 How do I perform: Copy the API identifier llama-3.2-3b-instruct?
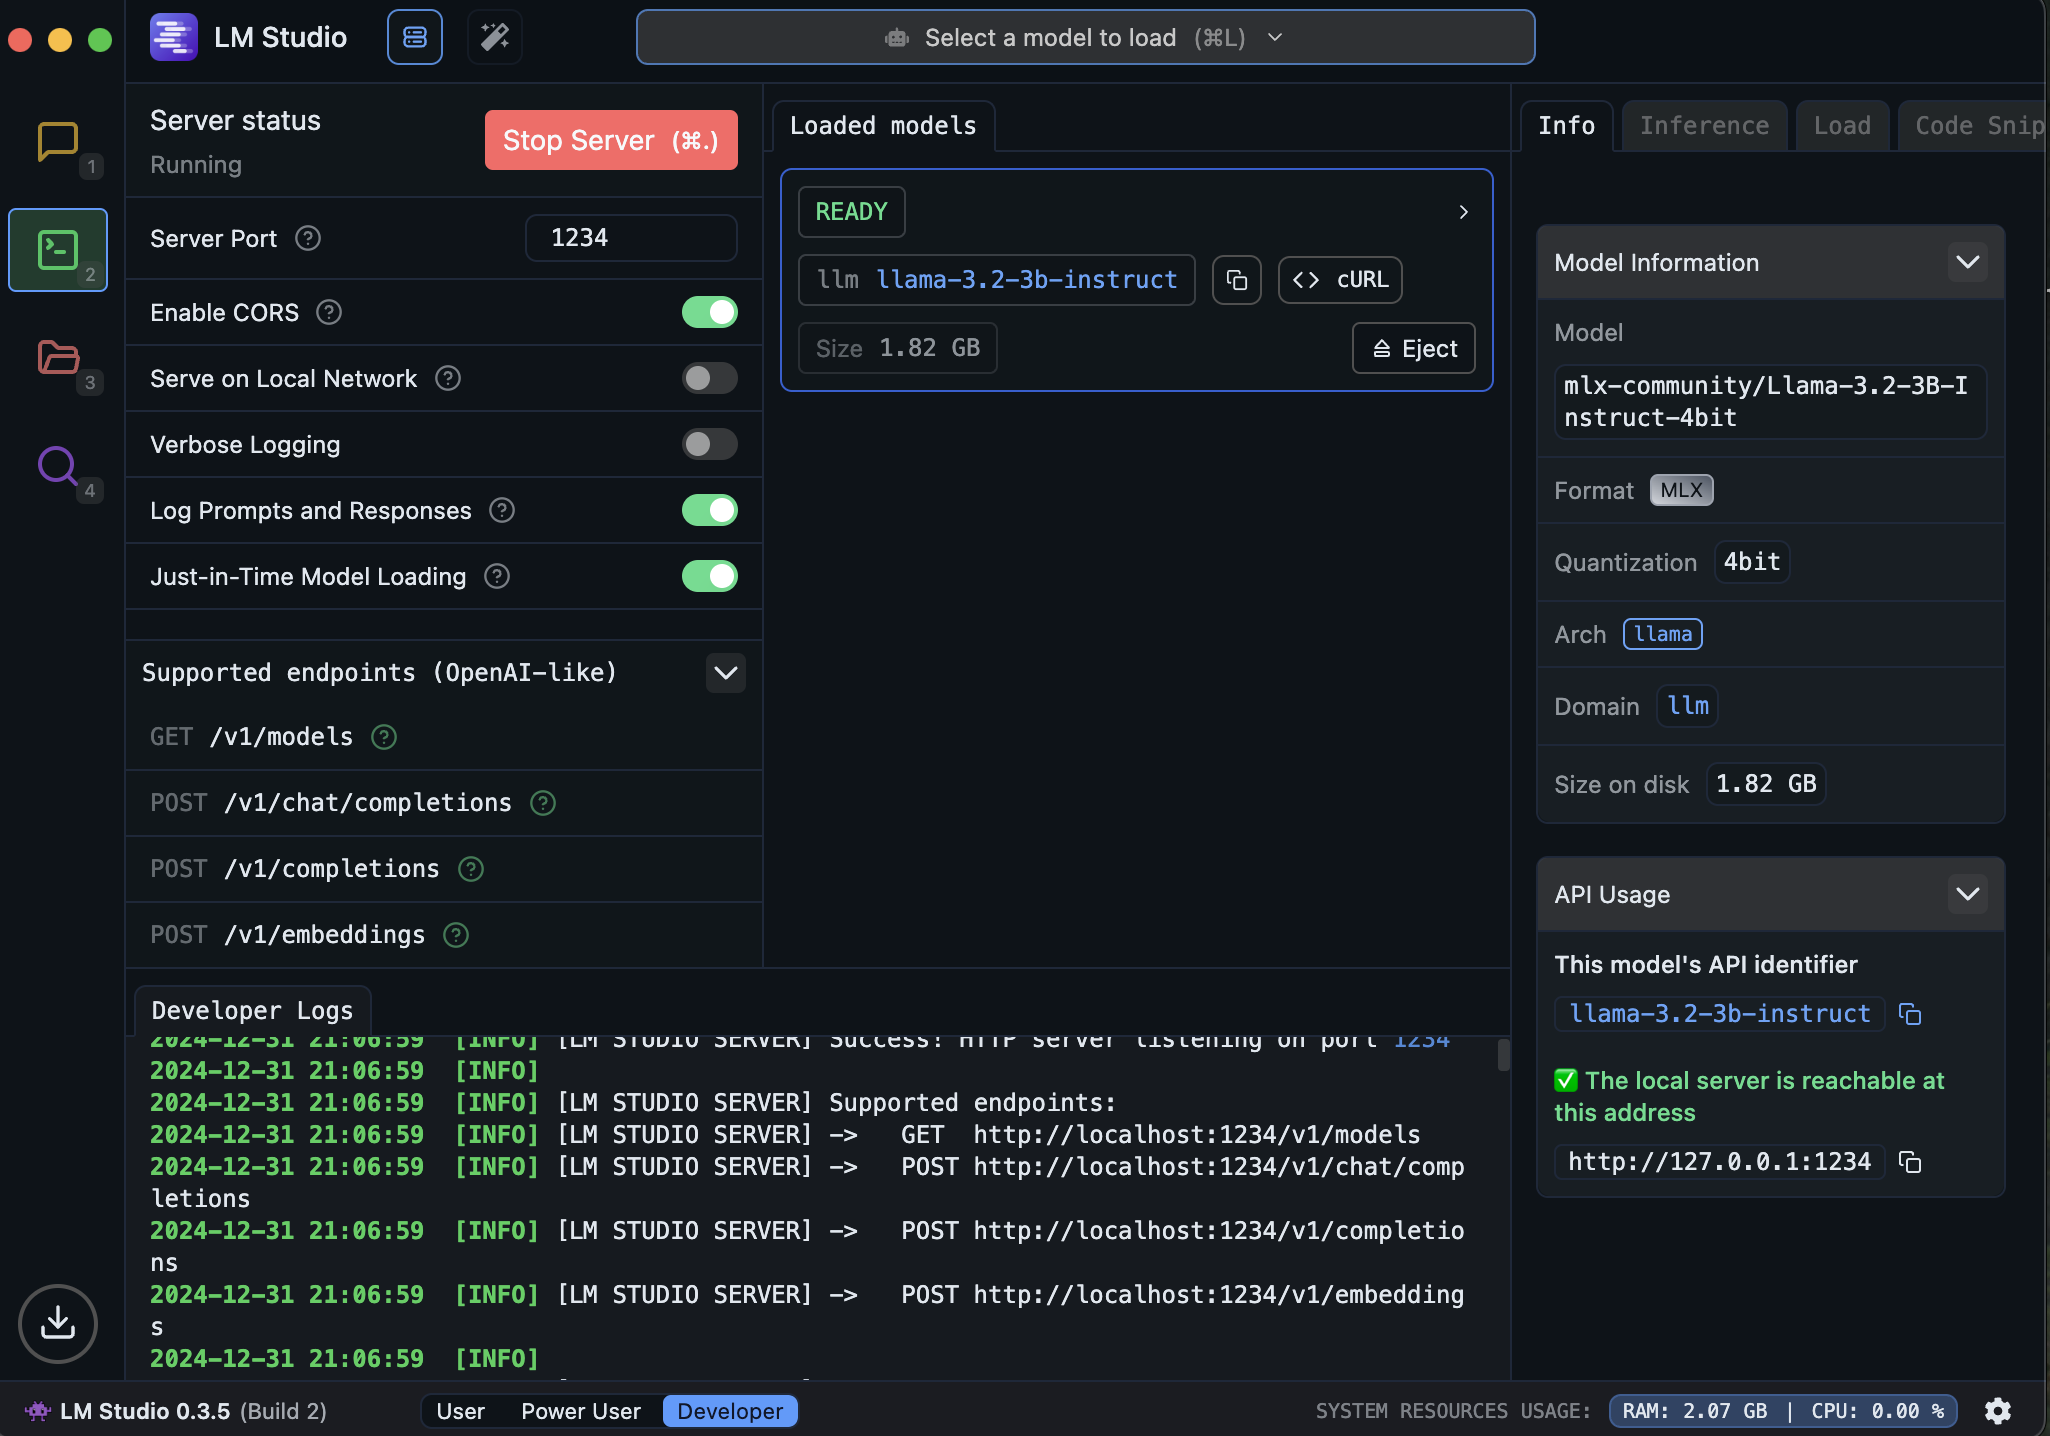coord(1910,1014)
